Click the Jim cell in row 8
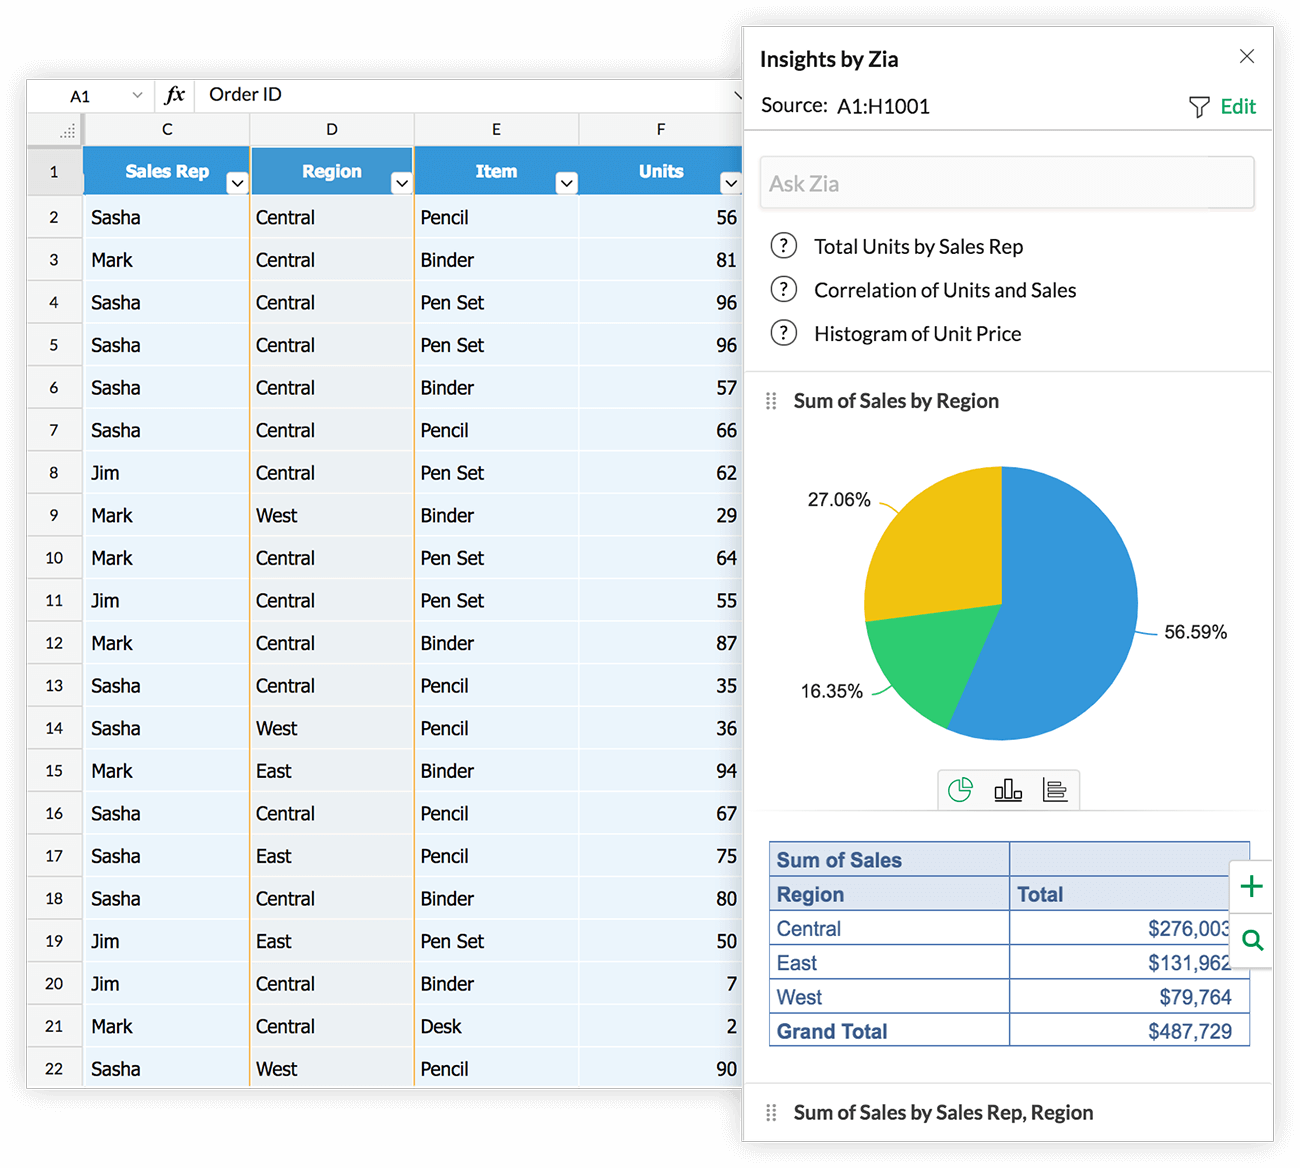Screen dimensions: 1300x1168 point(167,473)
